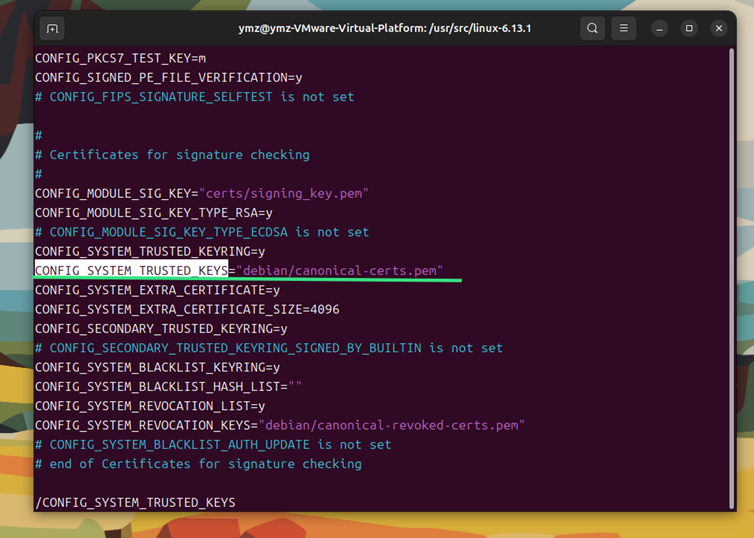
Task: Click the "end of Certificates" comment line
Action: (x=198, y=464)
